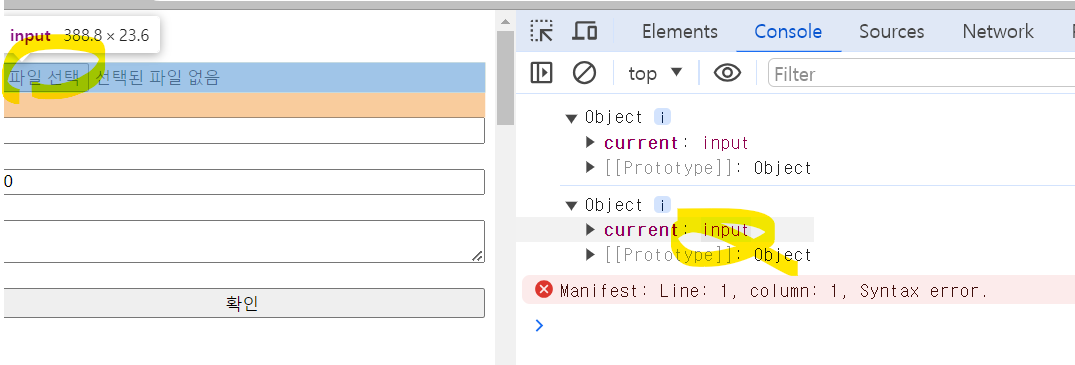
Task: Collapse the first Object entry
Action: click(x=572, y=118)
